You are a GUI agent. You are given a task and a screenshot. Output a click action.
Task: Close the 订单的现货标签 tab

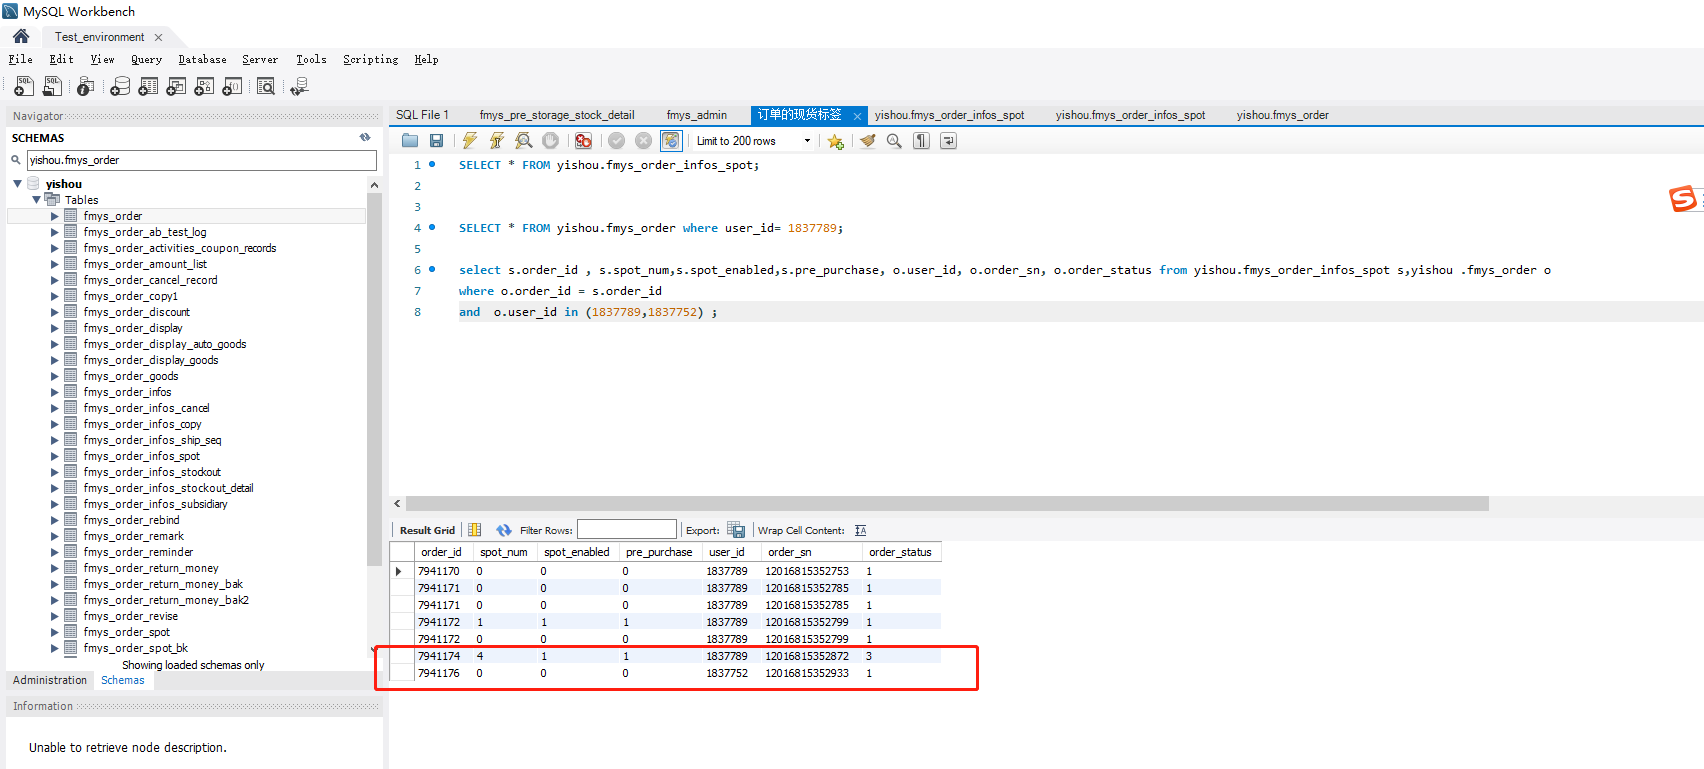(x=857, y=116)
